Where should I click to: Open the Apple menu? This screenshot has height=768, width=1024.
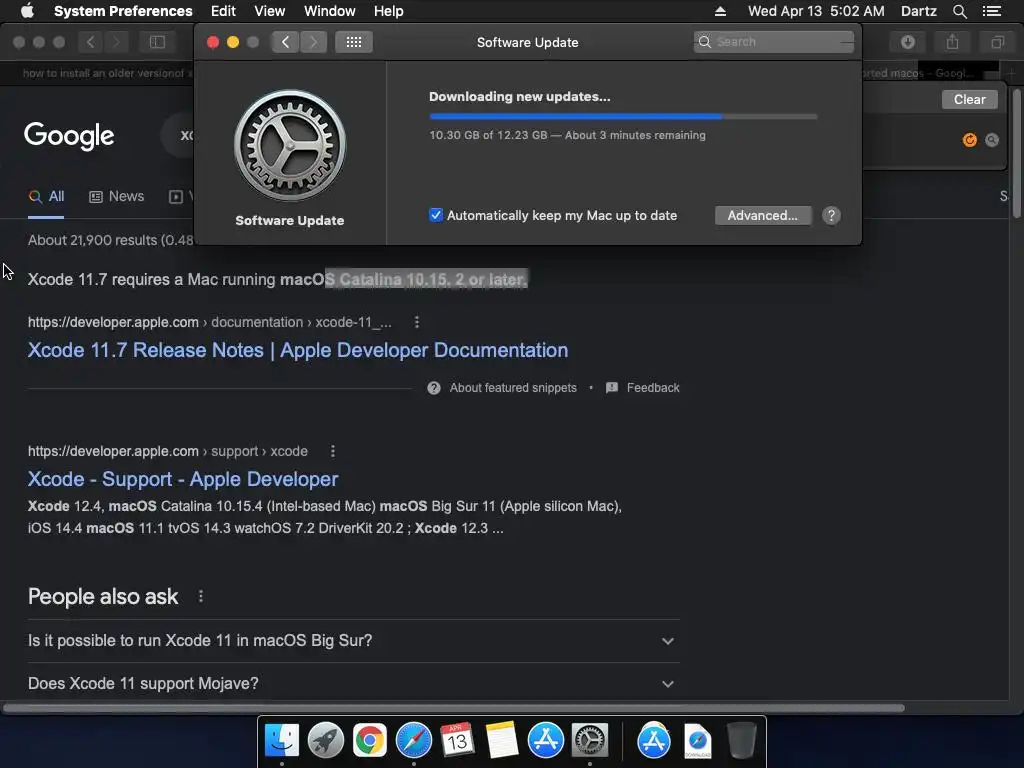[27, 11]
